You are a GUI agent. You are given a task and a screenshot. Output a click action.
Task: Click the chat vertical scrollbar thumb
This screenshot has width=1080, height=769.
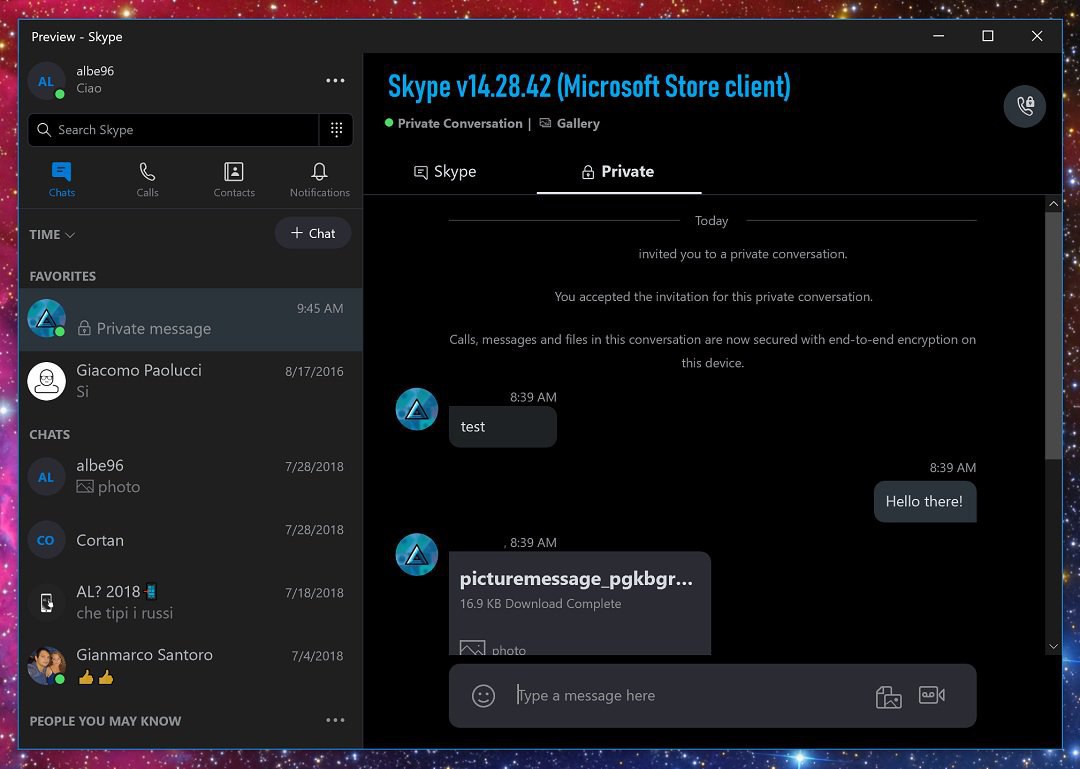(1053, 335)
